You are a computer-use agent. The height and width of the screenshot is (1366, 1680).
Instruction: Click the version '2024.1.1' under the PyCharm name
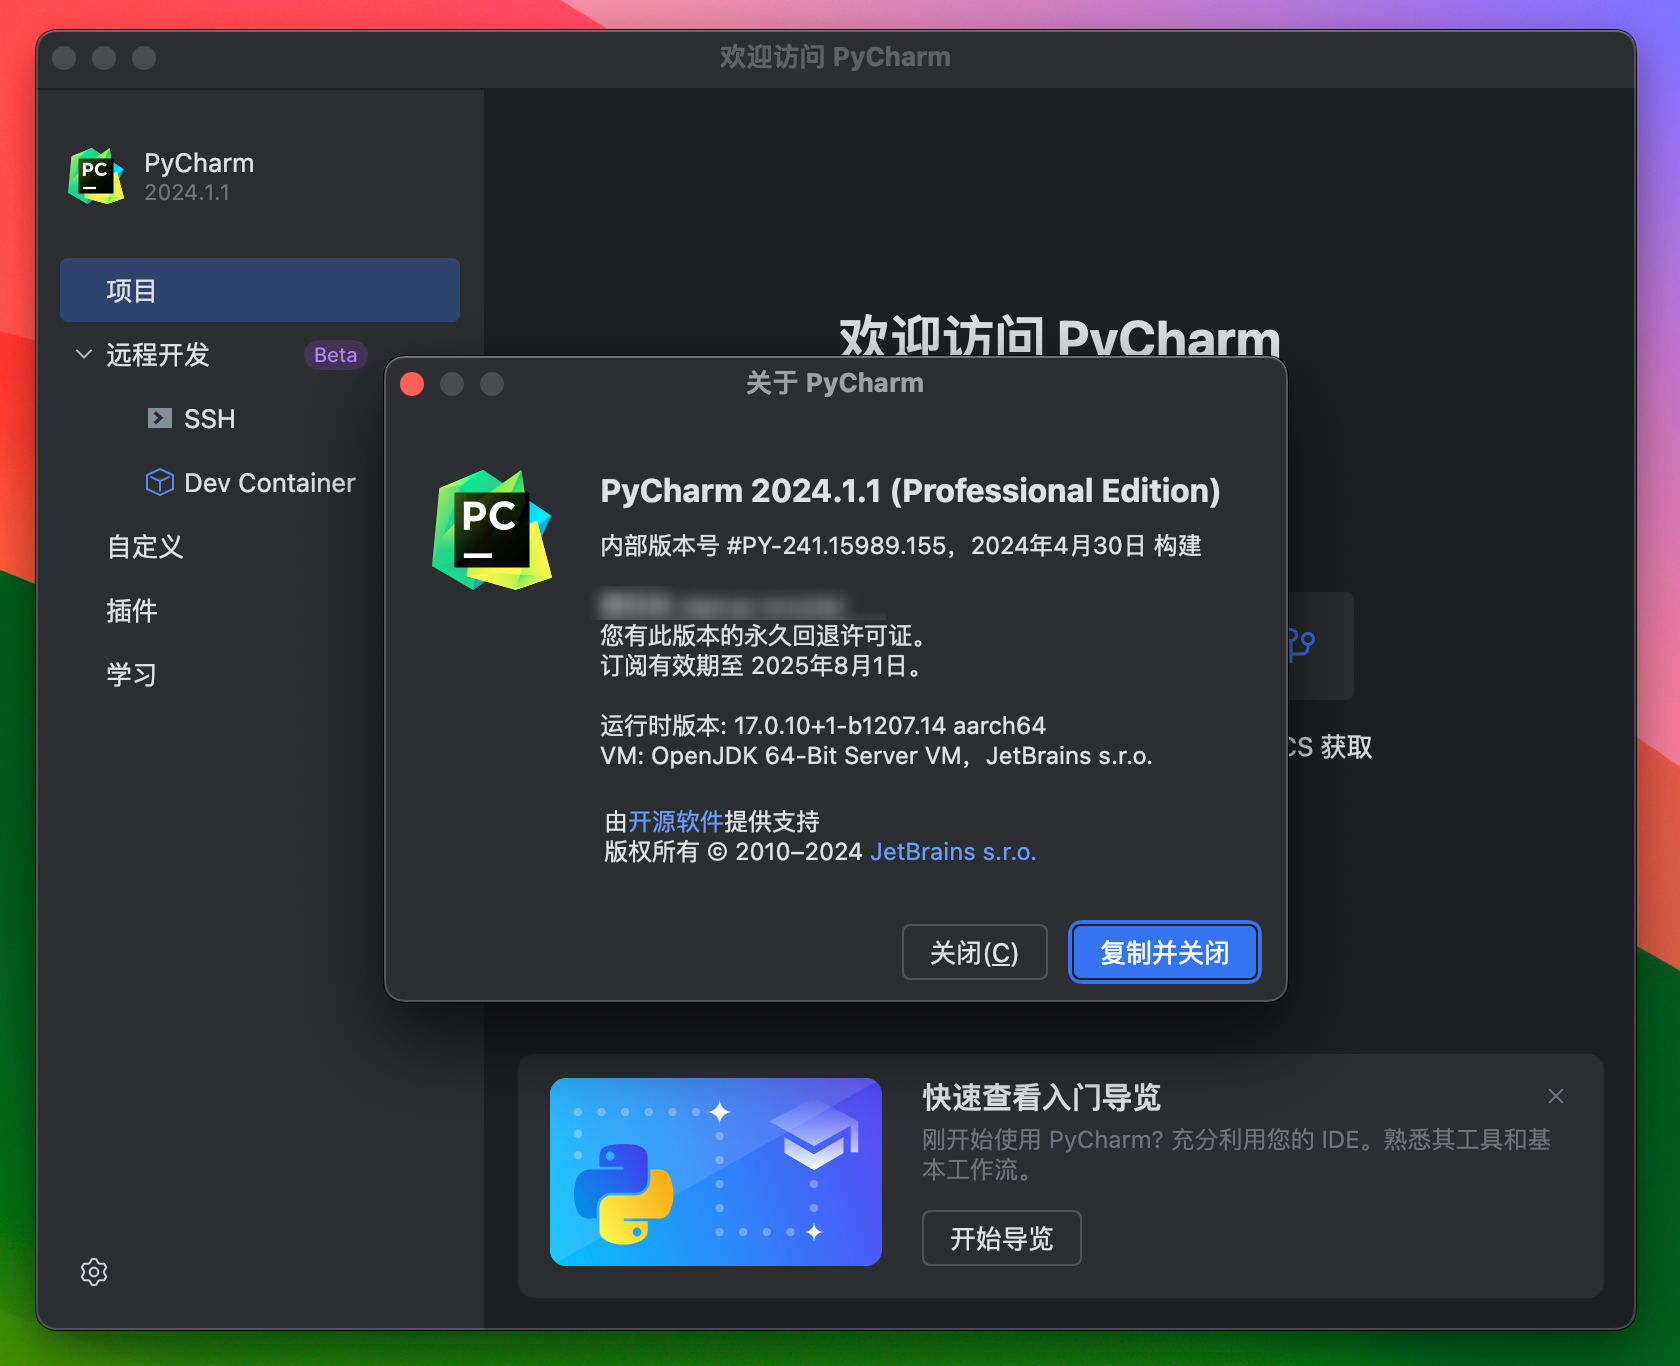(187, 192)
